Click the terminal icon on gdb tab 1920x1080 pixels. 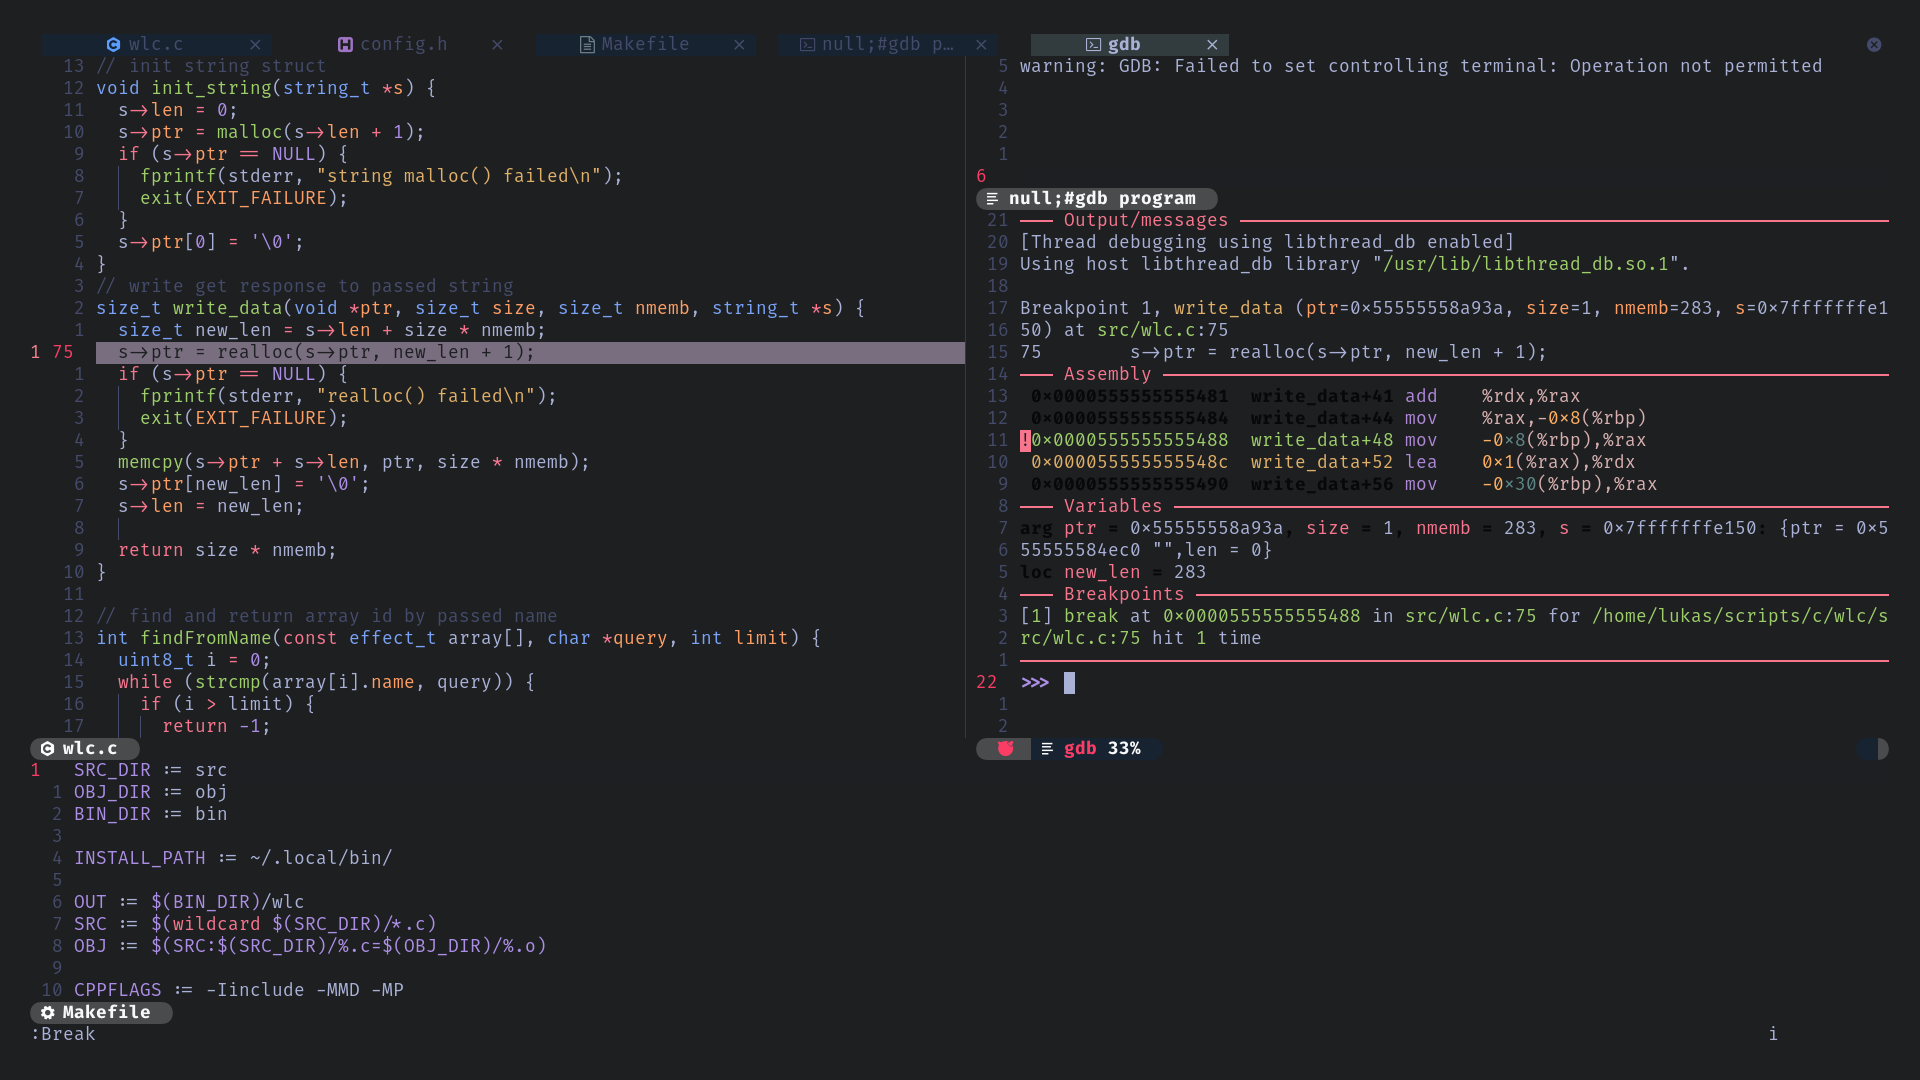[1093, 45]
